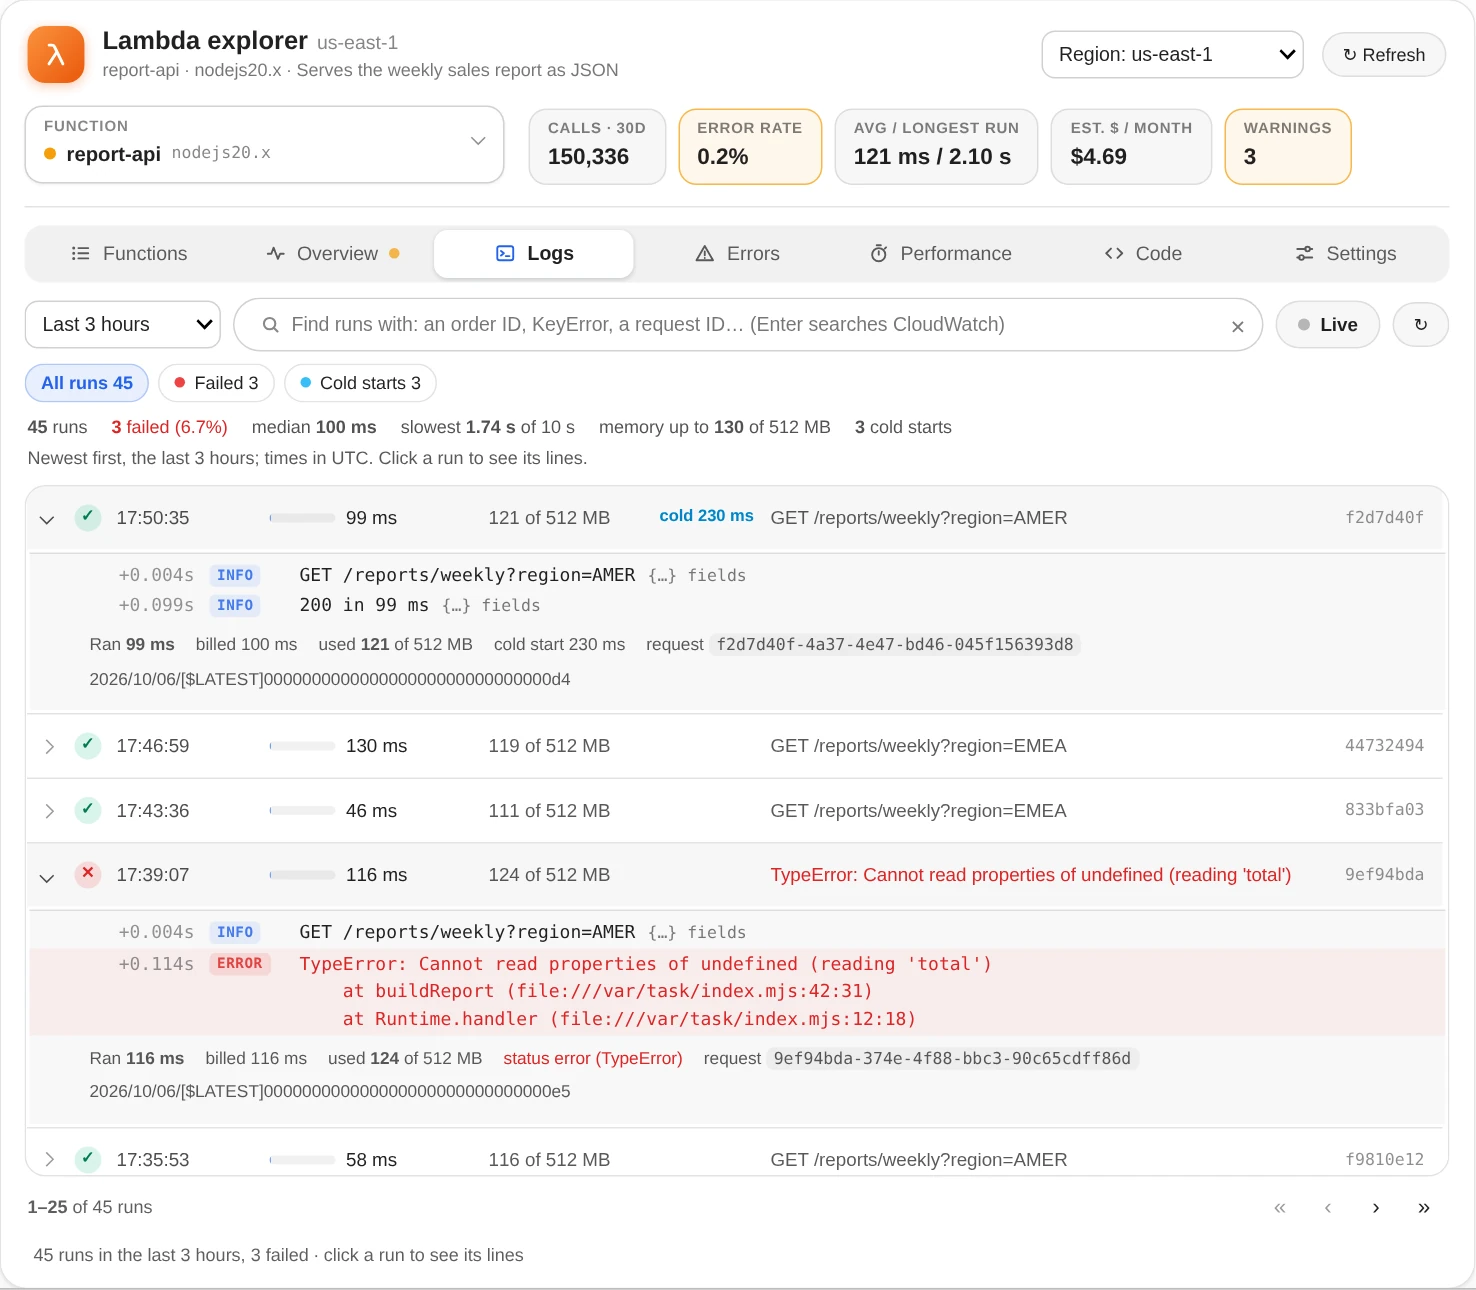This screenshot has height=1290, width=1476.
Task: Click log stream name ending in 00d4
Action: click(330, 680)
